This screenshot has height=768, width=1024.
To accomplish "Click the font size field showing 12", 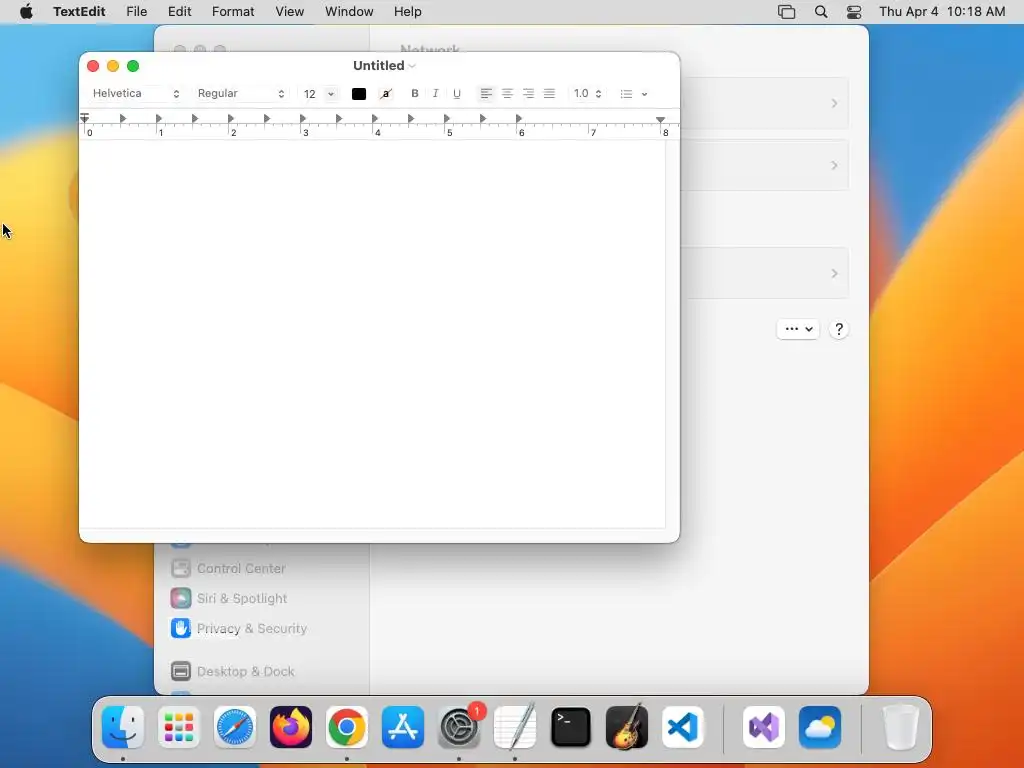I will click(310, 94).
